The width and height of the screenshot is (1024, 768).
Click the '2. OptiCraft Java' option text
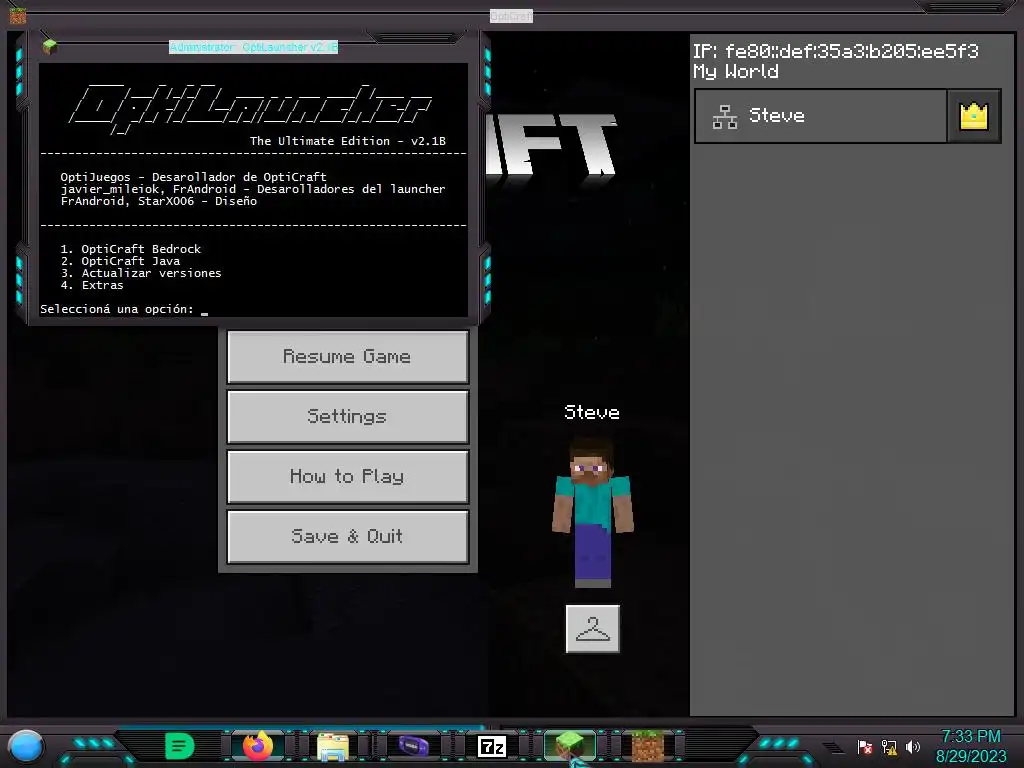[120, 261]
